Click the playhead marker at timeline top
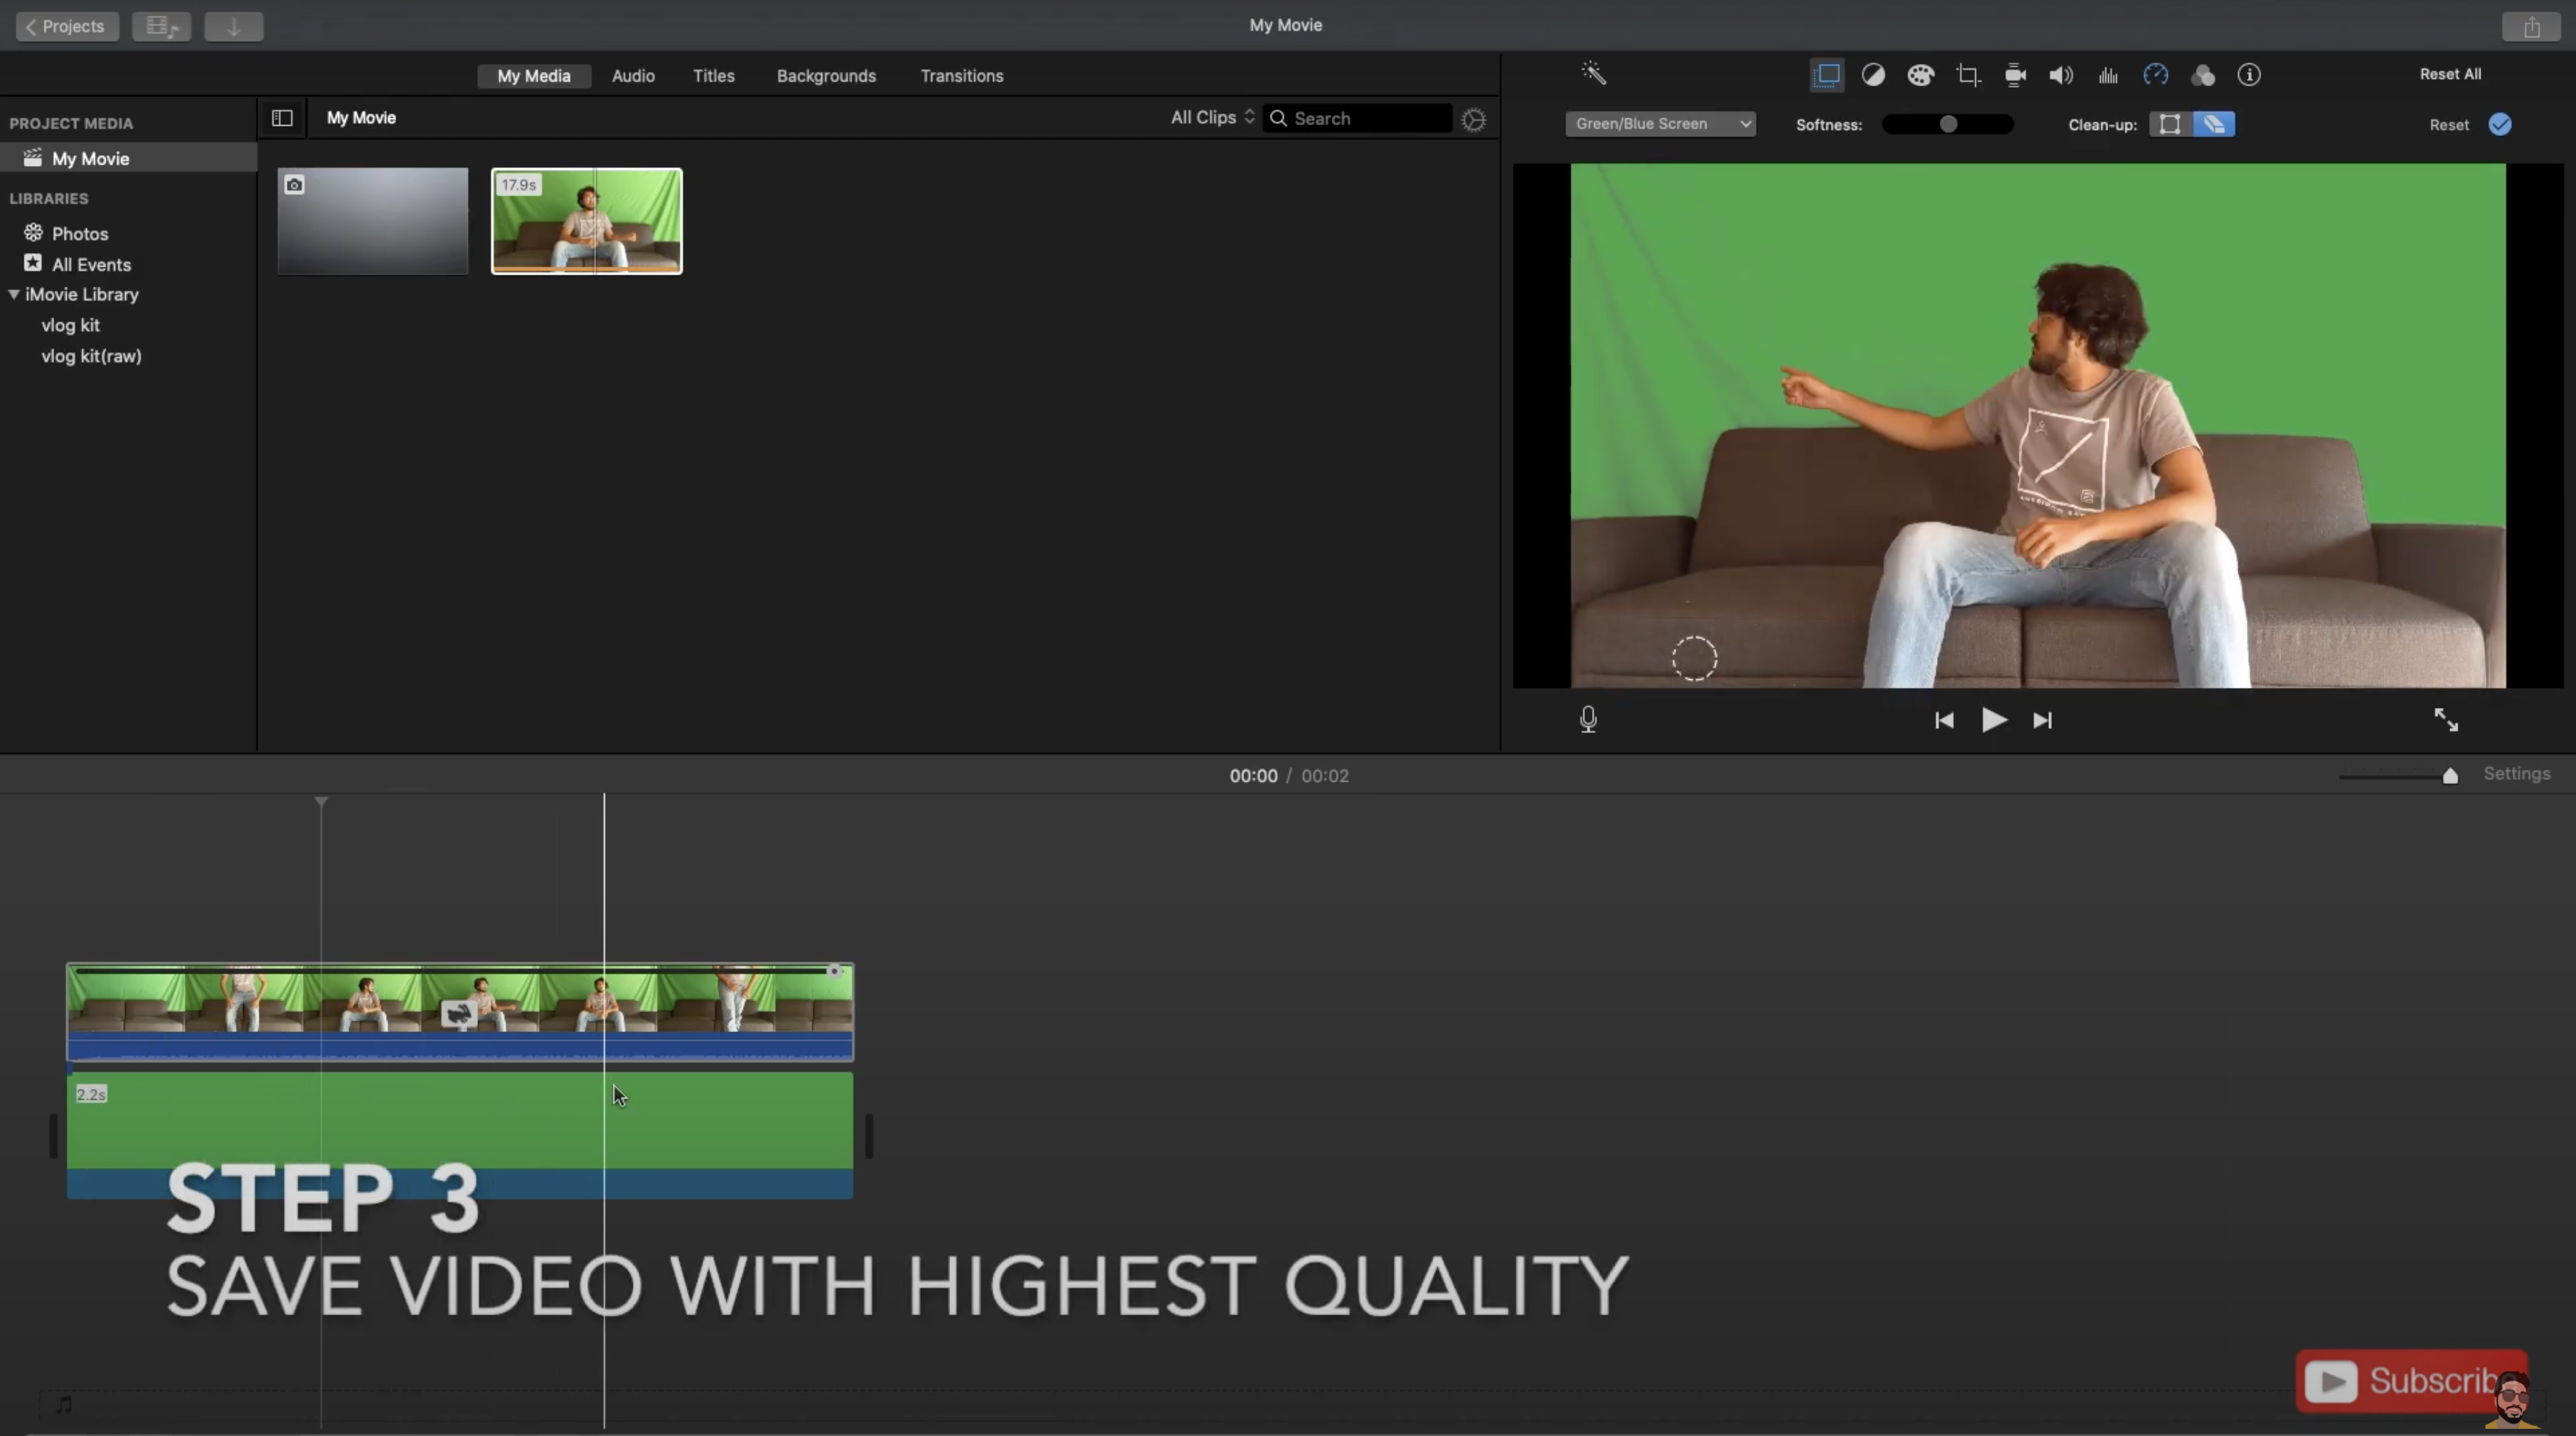Screen dimensions: 2576x1436 pyautogui.click(x=321, y=802)
